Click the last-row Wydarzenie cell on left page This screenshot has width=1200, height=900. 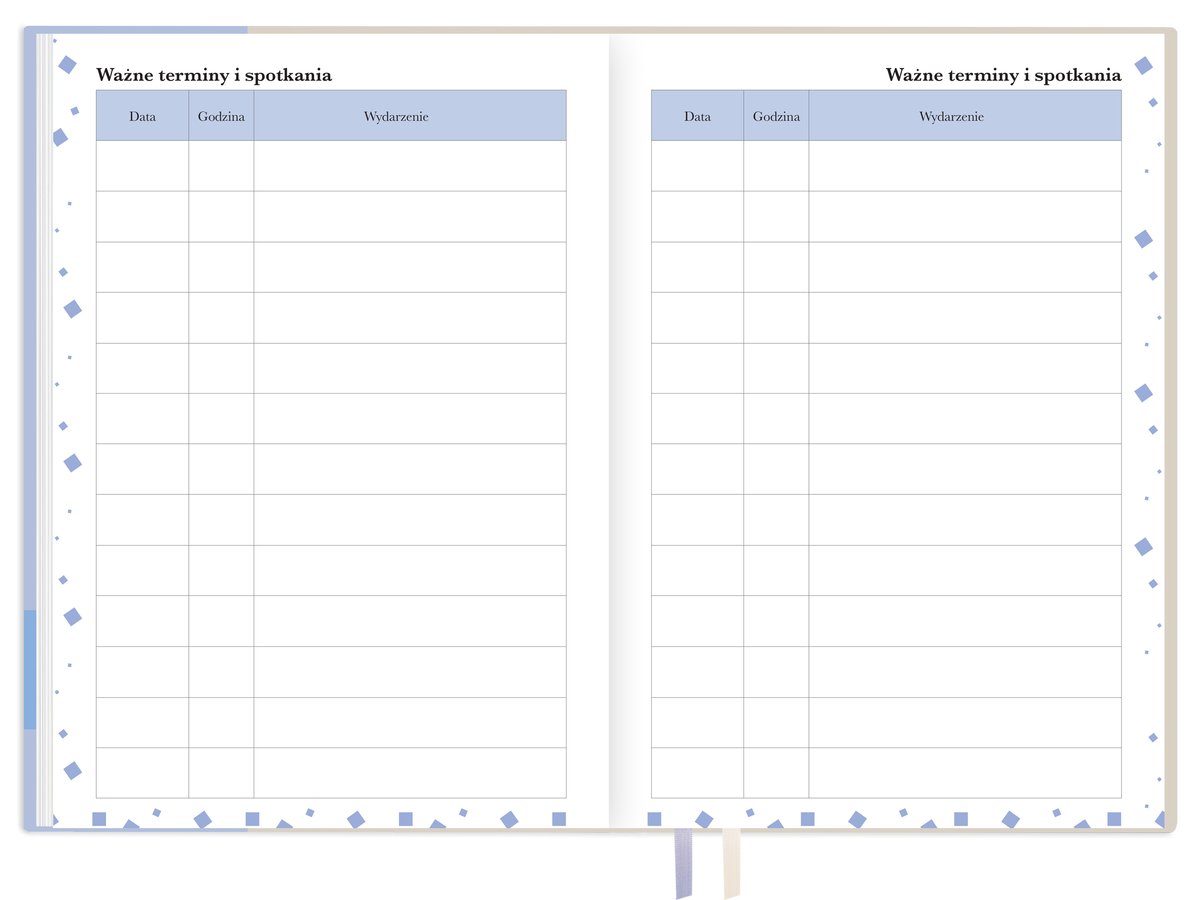pyautogui.click(x=409, y=773)
